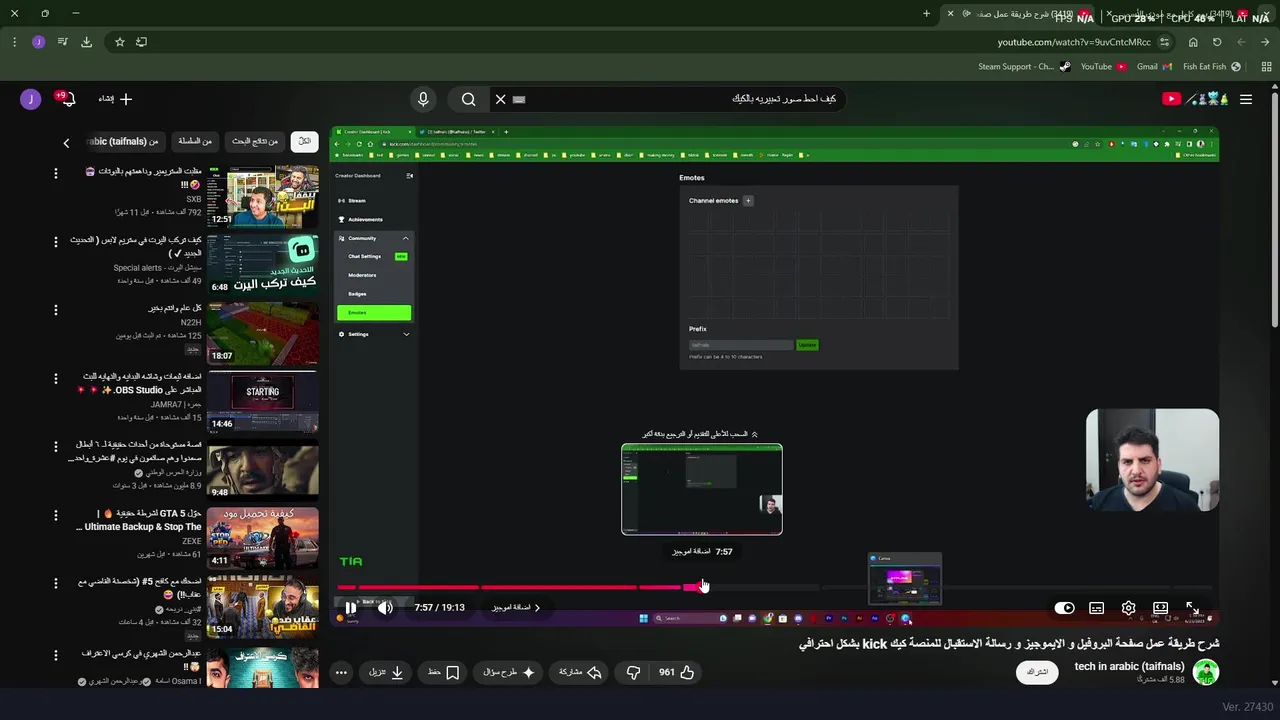The width and height of the screenshot is (1280, 720).
Task: Show more filter chips with the arrow
Action: tap(66, 143)
